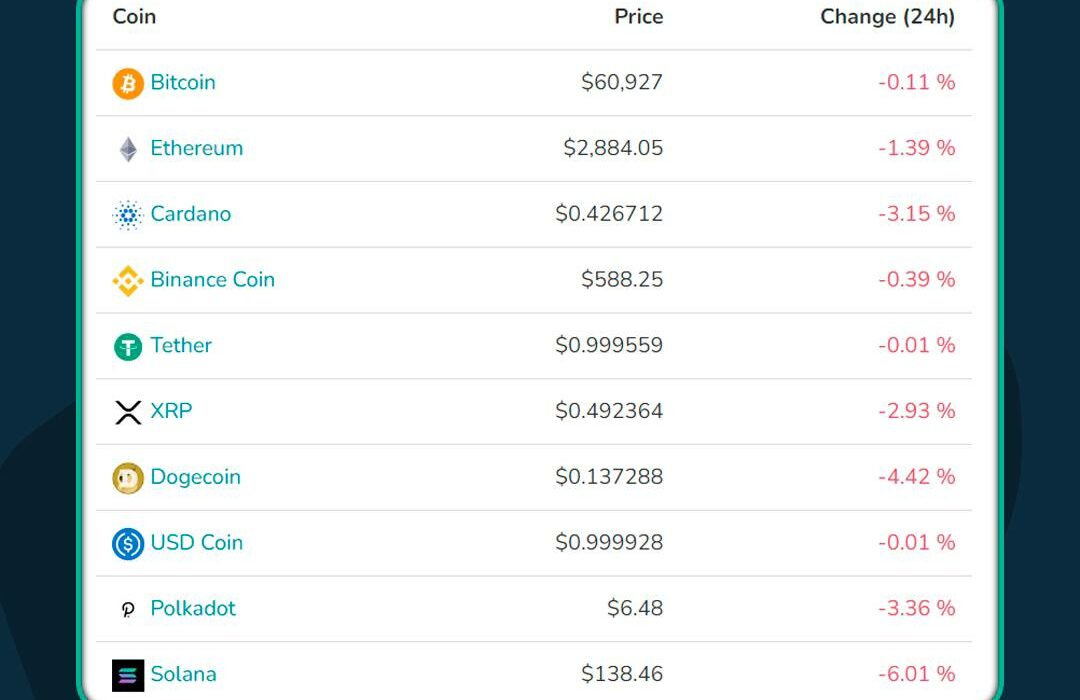Click the Cardano blue dotted logo

coord(128,215)
